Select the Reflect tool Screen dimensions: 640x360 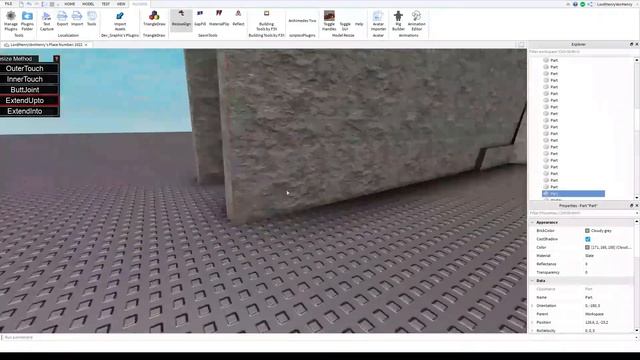(238, 19)
